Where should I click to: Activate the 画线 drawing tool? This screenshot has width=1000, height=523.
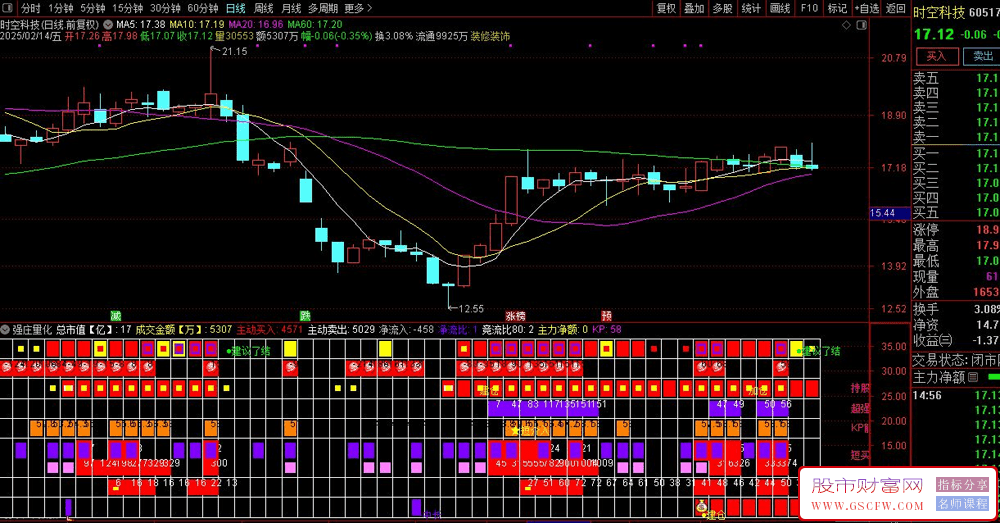780,8
